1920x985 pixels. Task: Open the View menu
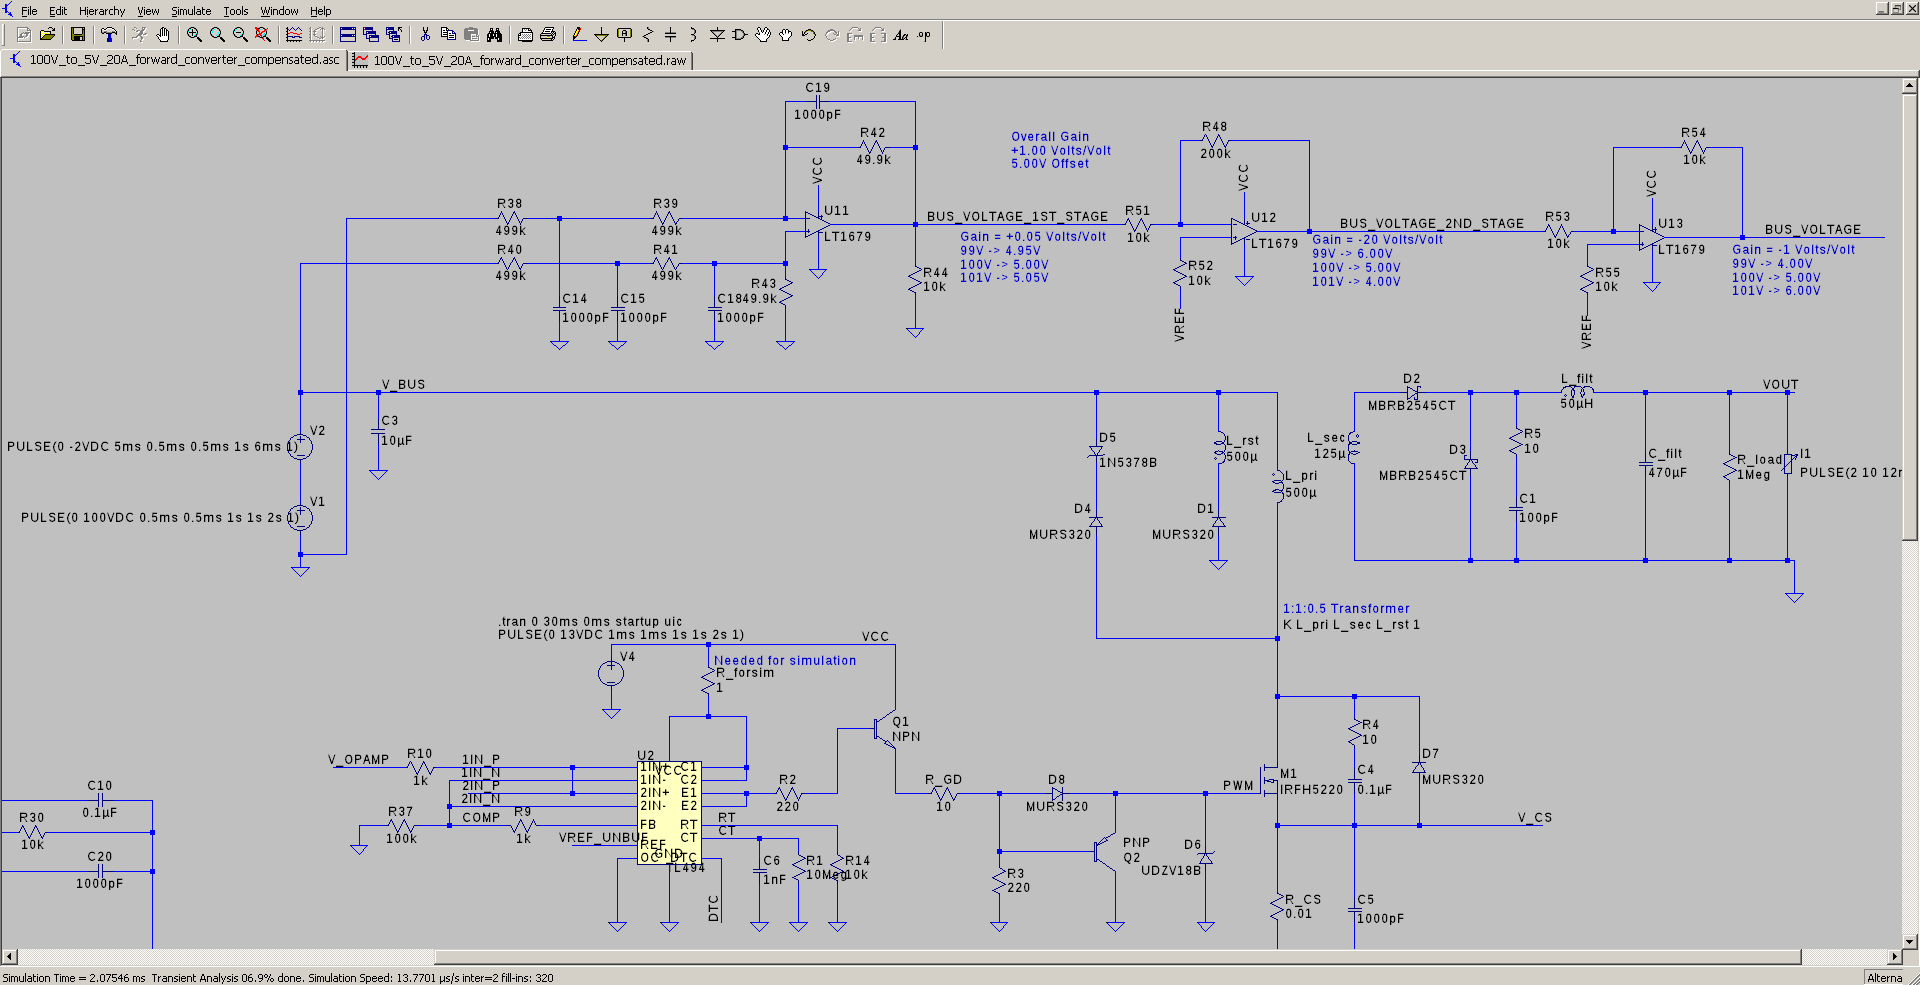148,11
